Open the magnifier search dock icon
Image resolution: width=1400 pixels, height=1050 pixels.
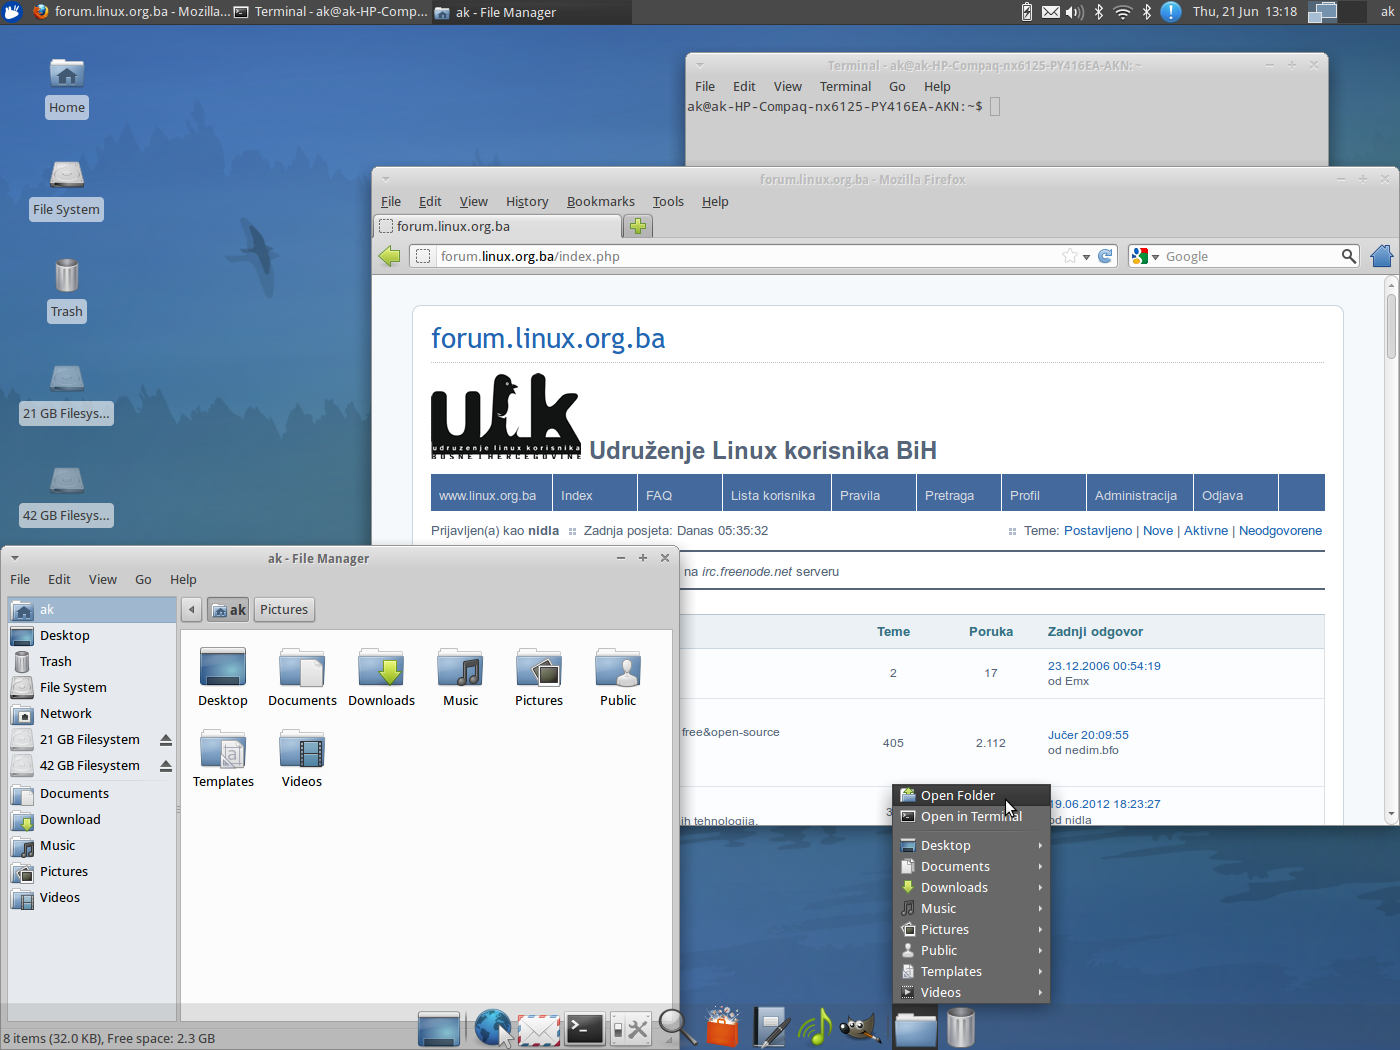(676, 1027)
